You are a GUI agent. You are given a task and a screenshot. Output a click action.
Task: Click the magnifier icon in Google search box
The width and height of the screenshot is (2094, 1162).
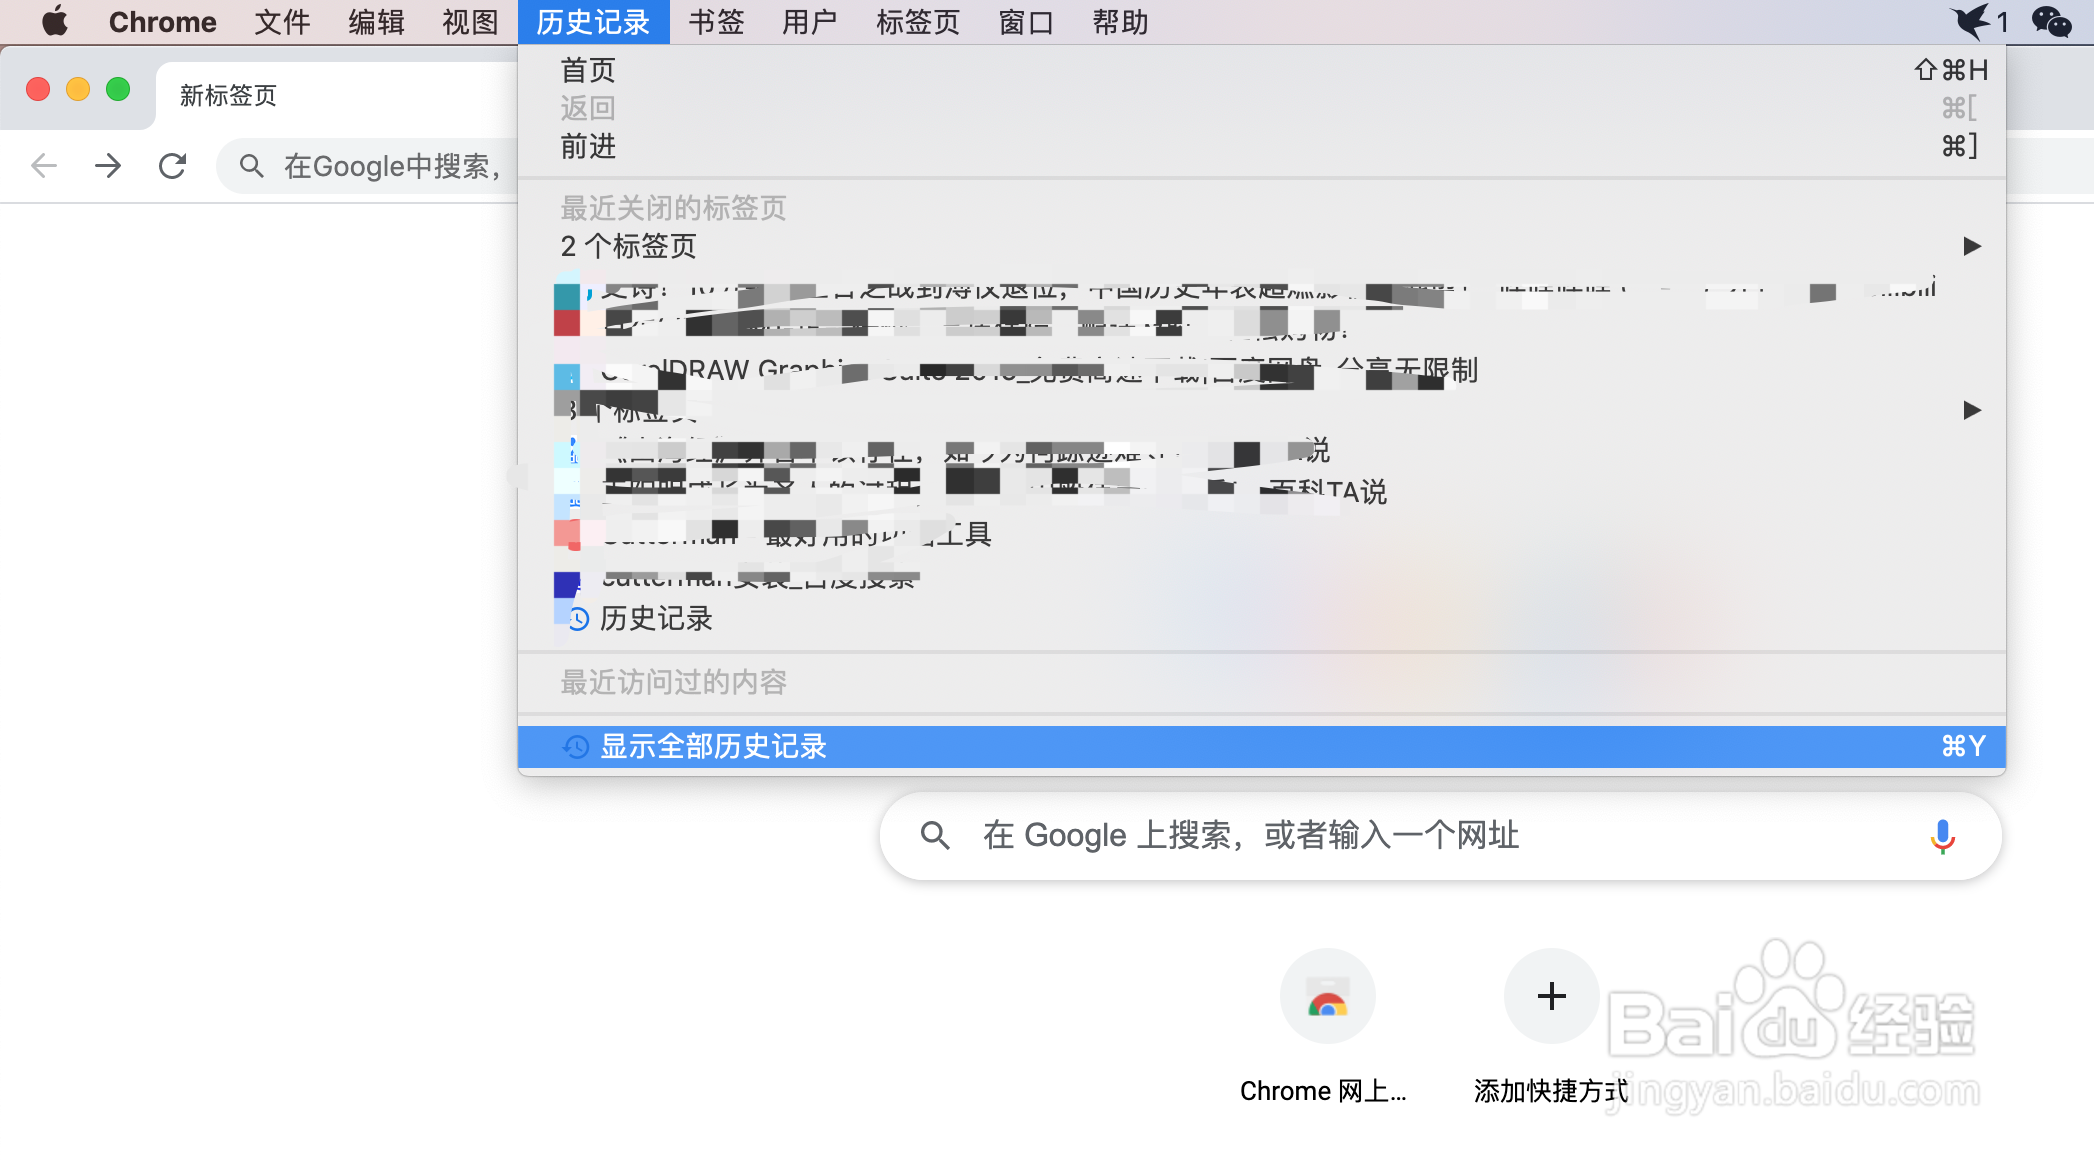point(935,836)
